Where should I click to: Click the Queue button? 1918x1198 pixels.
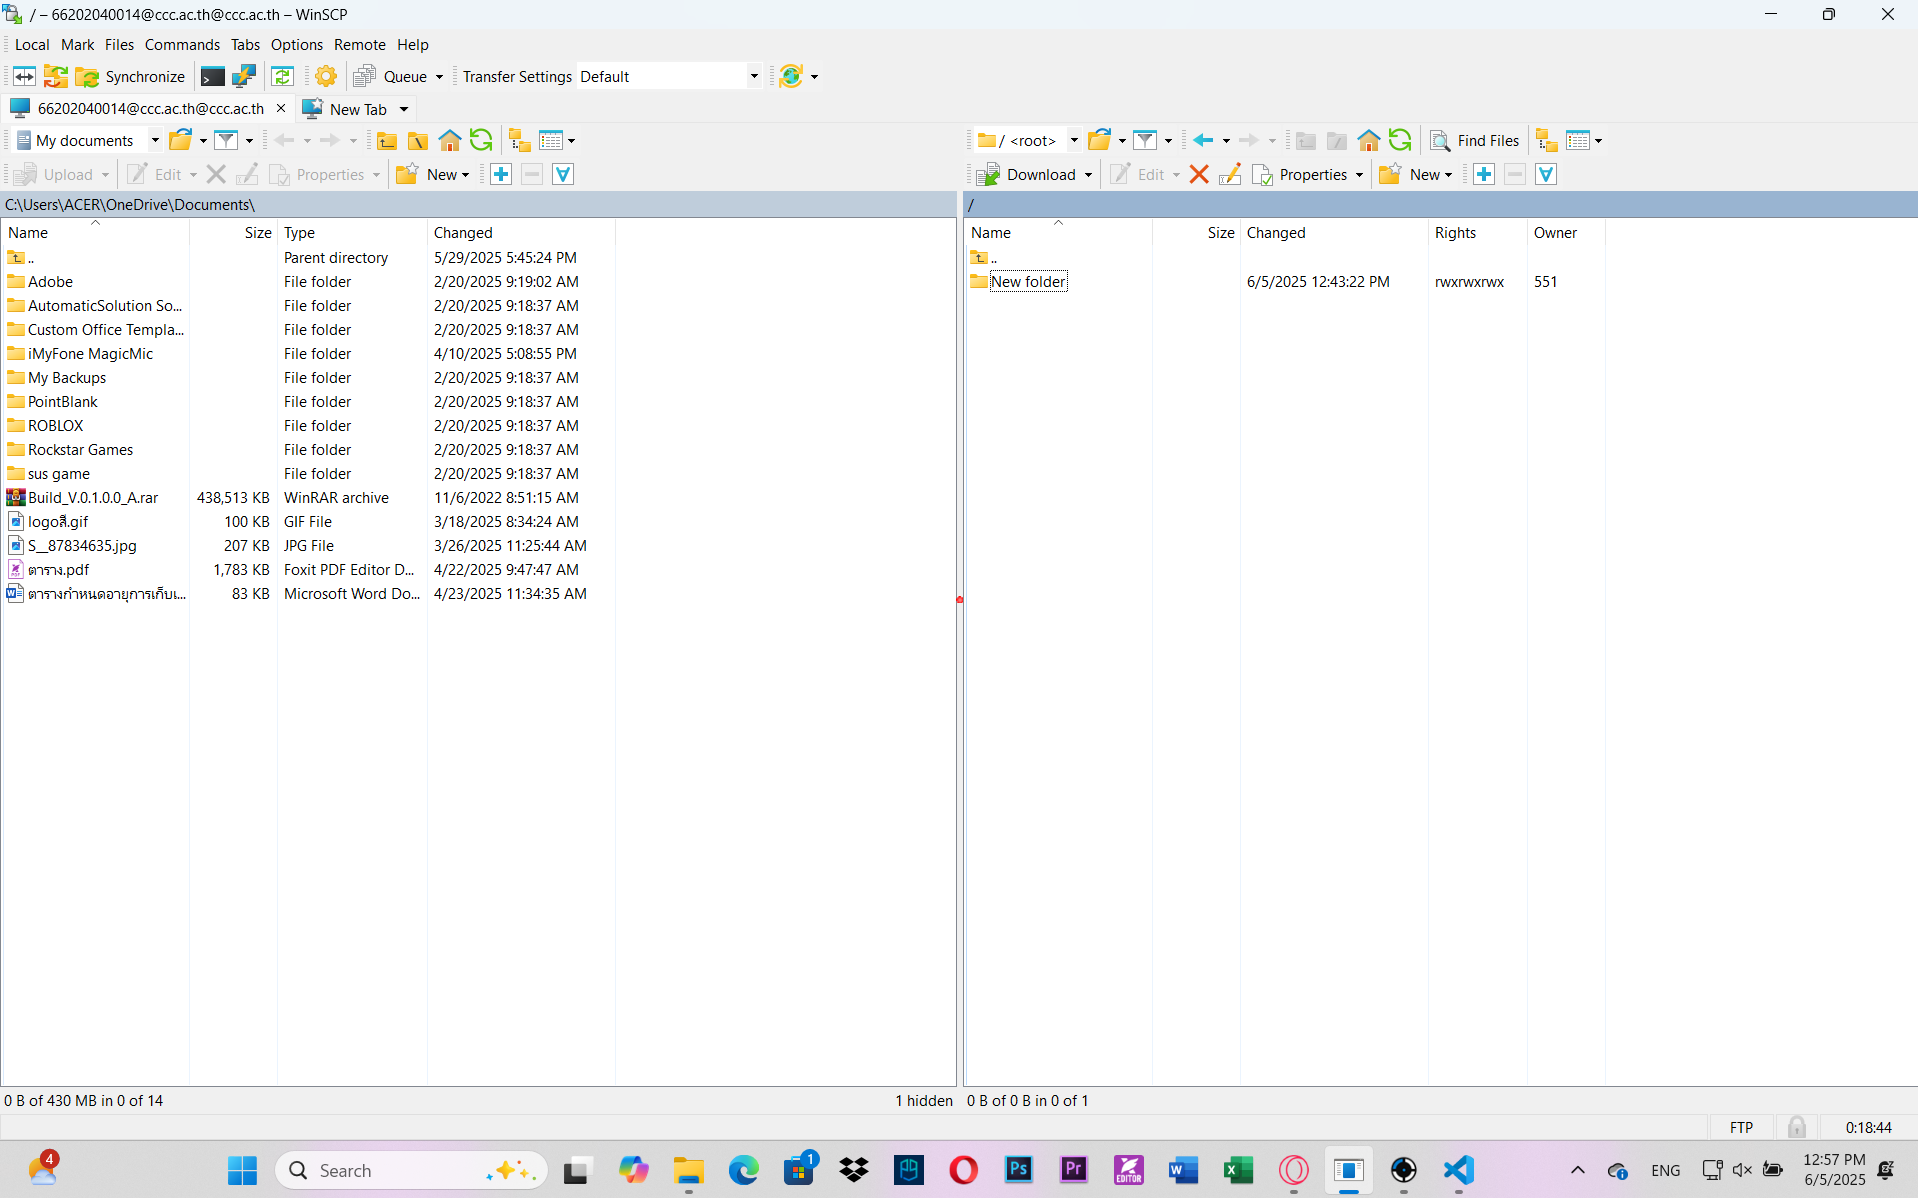point(391,76)
